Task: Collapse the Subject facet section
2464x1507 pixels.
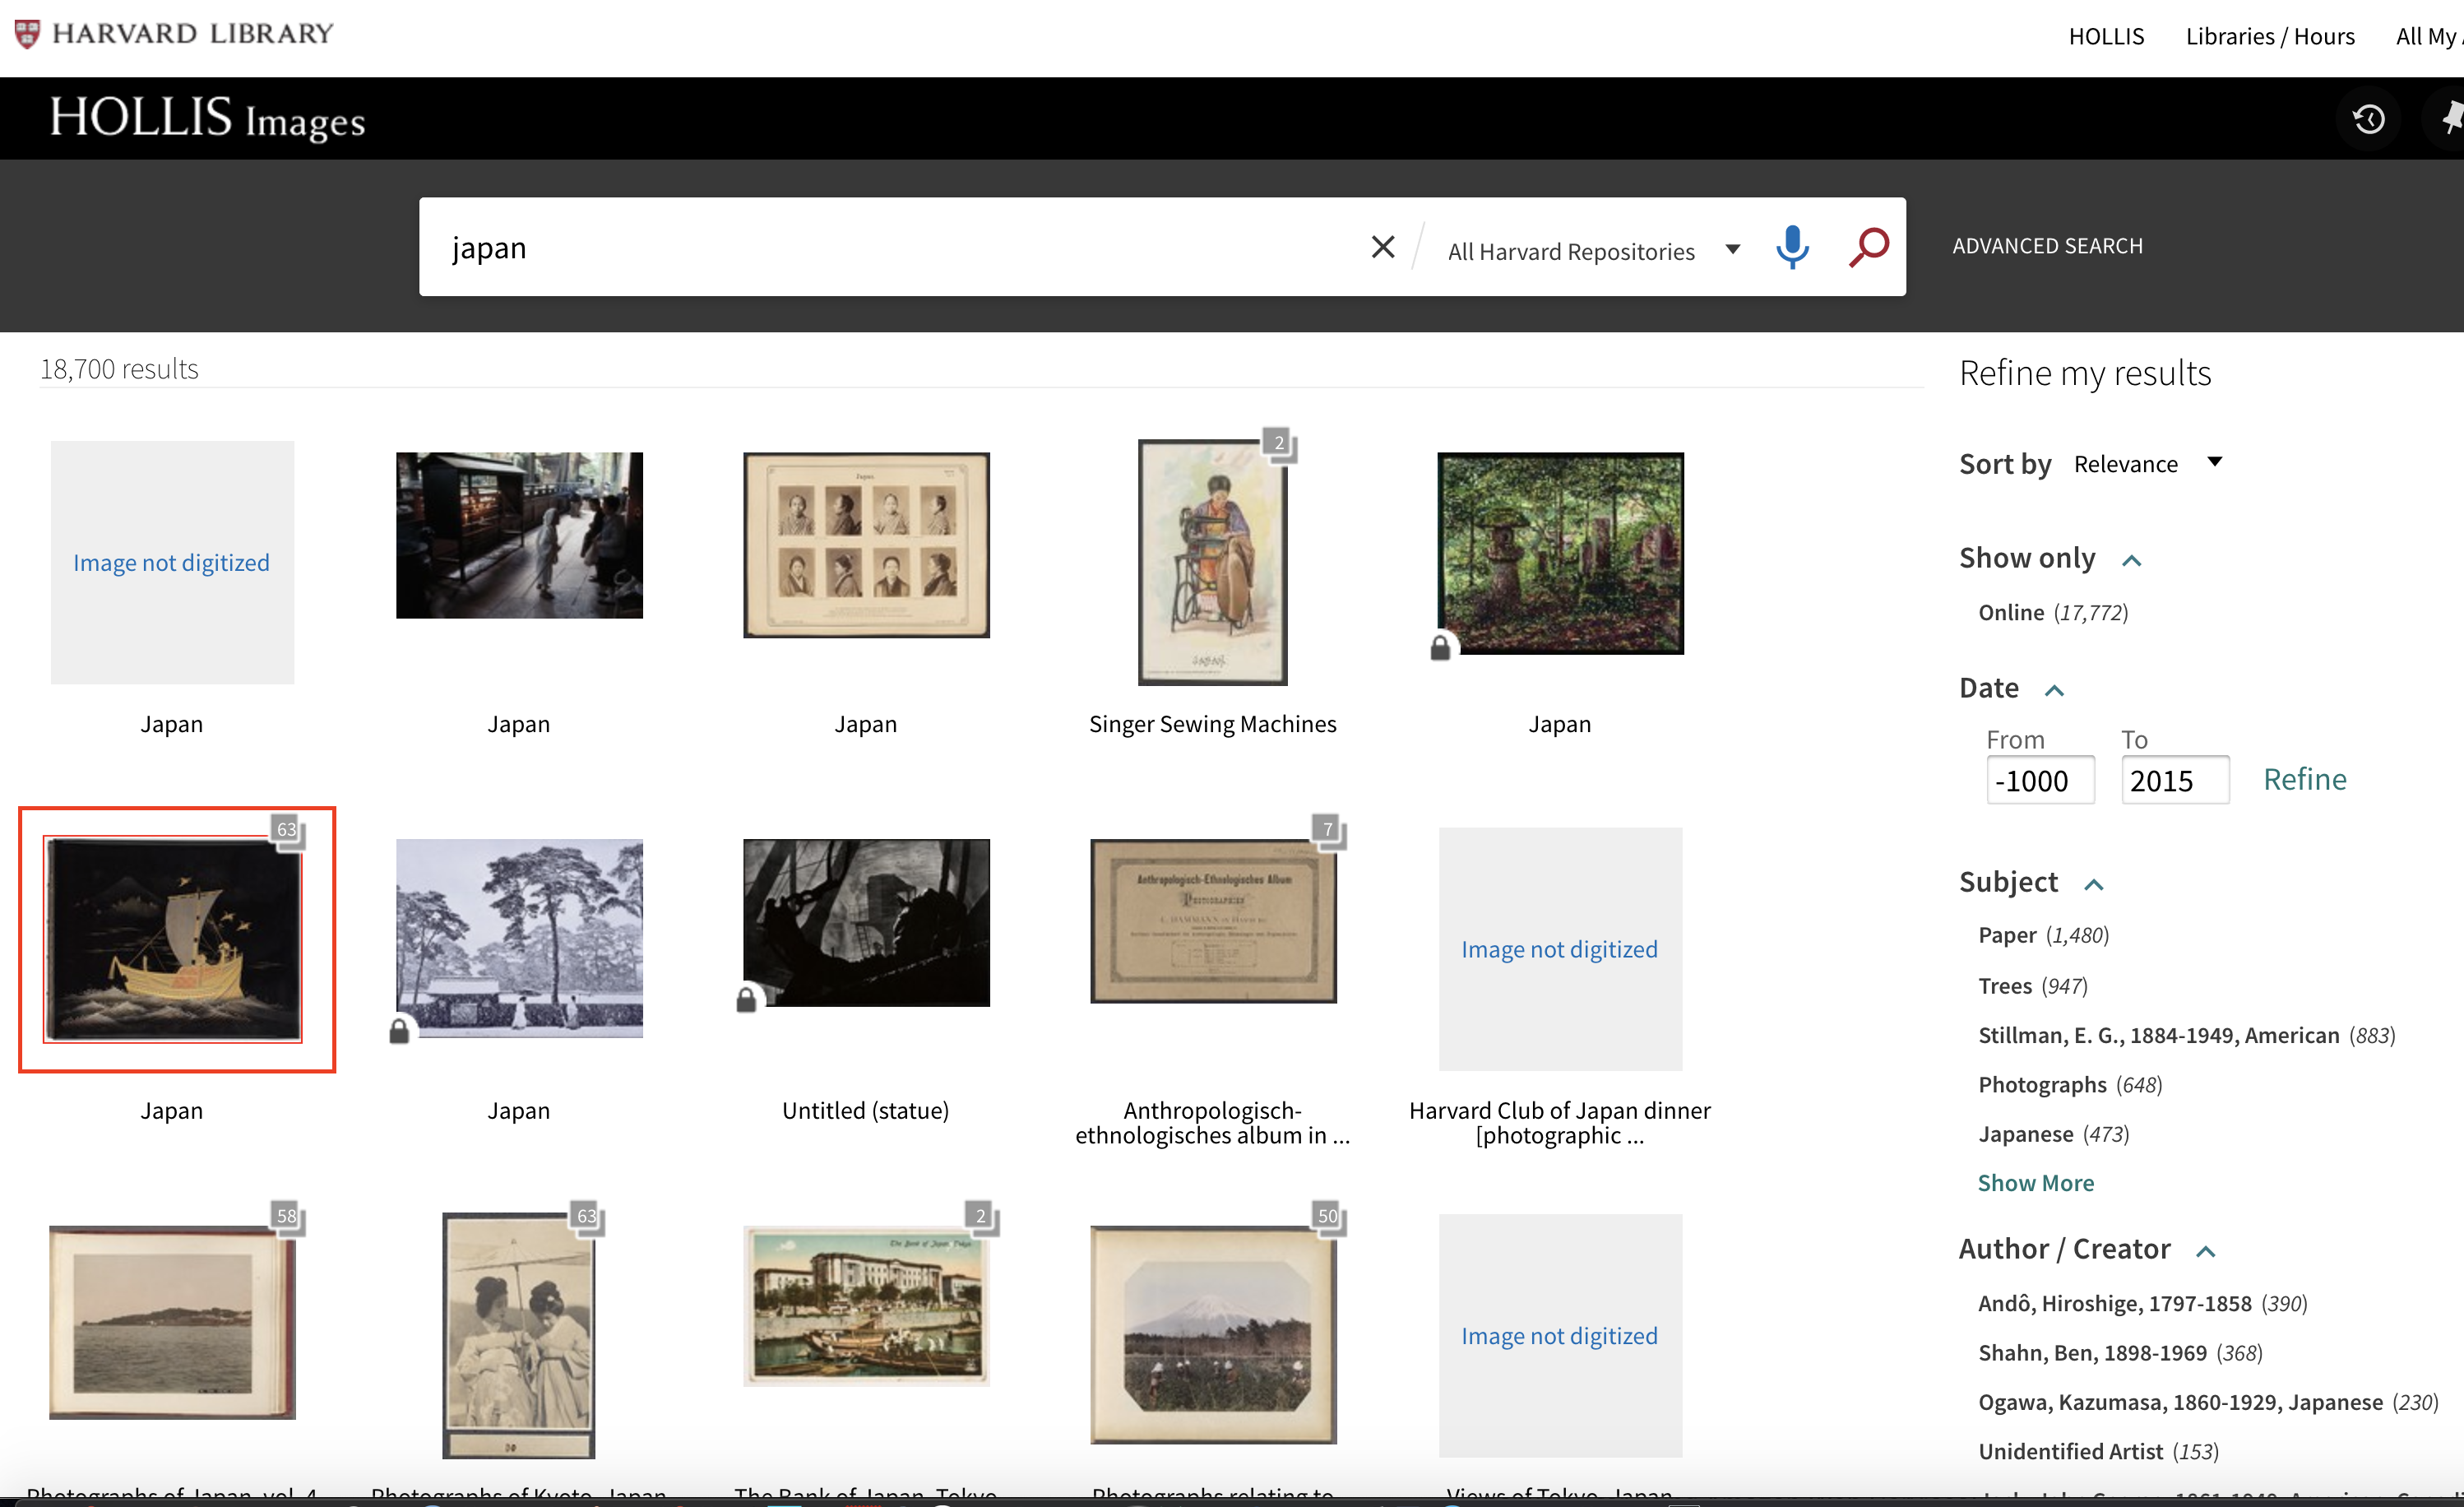Action: 2095,884
